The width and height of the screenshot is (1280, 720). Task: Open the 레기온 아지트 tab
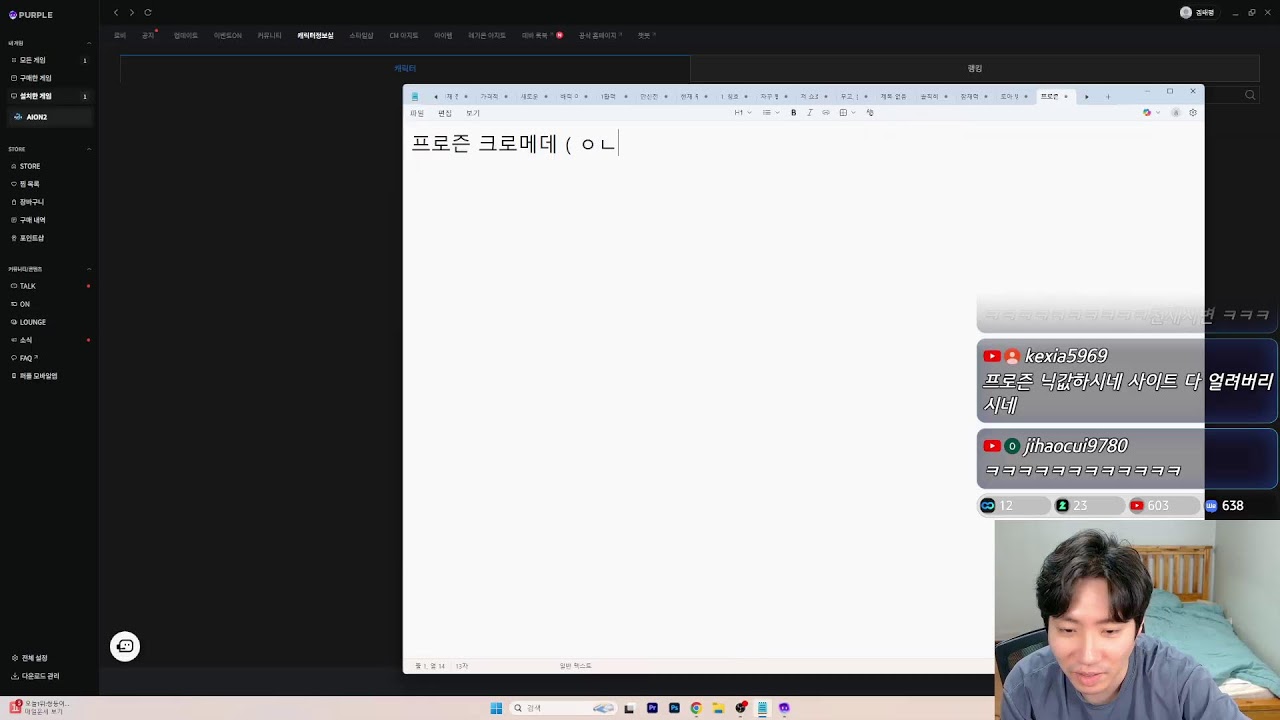click(487, 36)
